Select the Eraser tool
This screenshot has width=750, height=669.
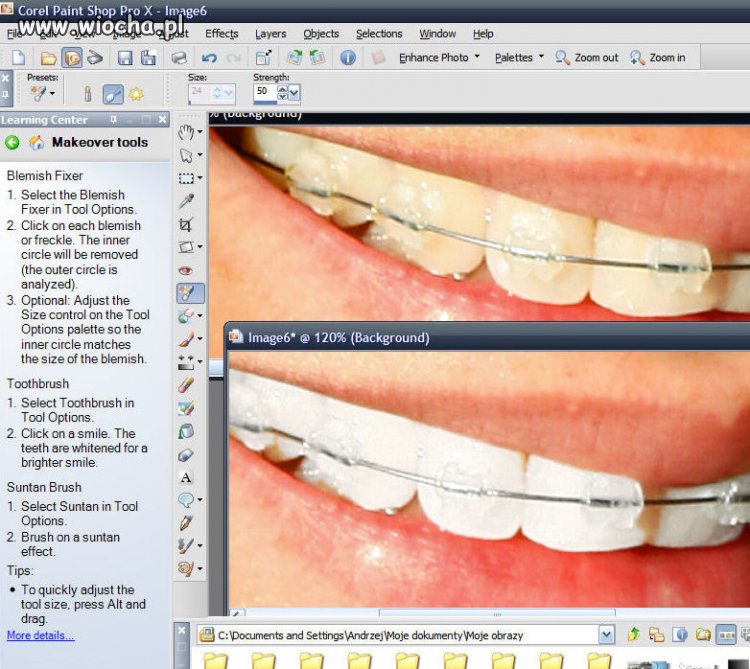pyautogui.click(x=186, y=385)
